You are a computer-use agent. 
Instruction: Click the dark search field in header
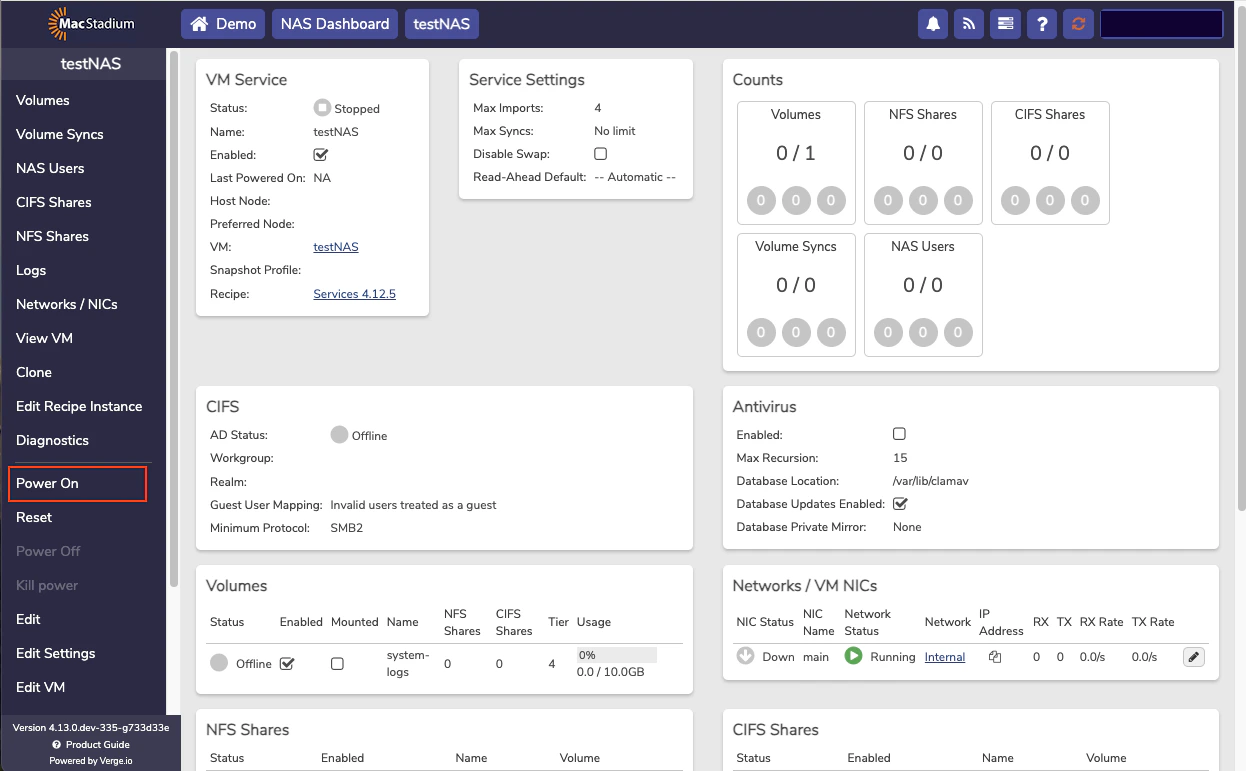pos(1161,24)
